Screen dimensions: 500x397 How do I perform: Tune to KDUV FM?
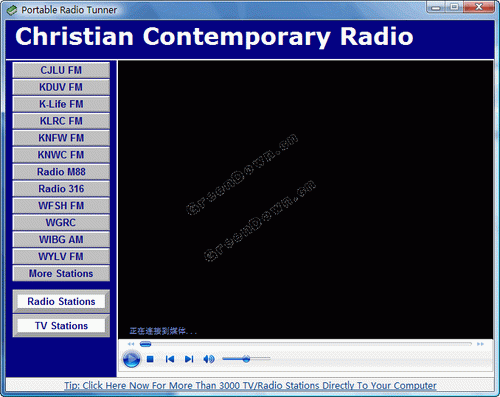click(61, 87)
